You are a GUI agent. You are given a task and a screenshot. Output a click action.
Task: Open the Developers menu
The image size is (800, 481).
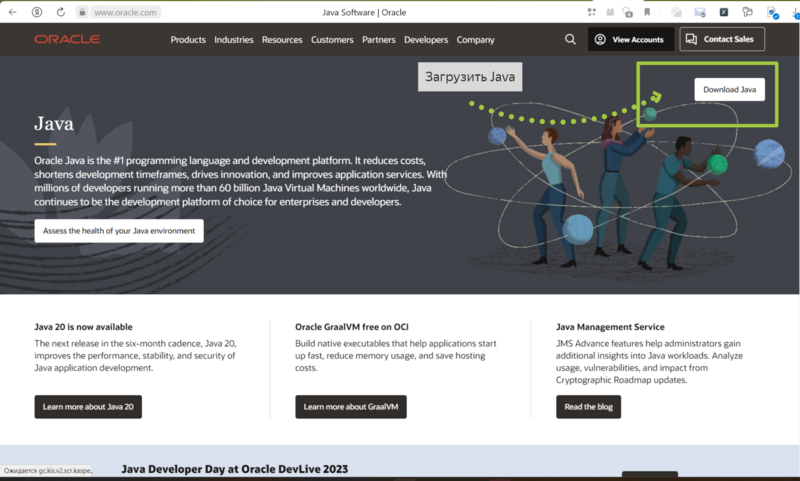(426, 40)
